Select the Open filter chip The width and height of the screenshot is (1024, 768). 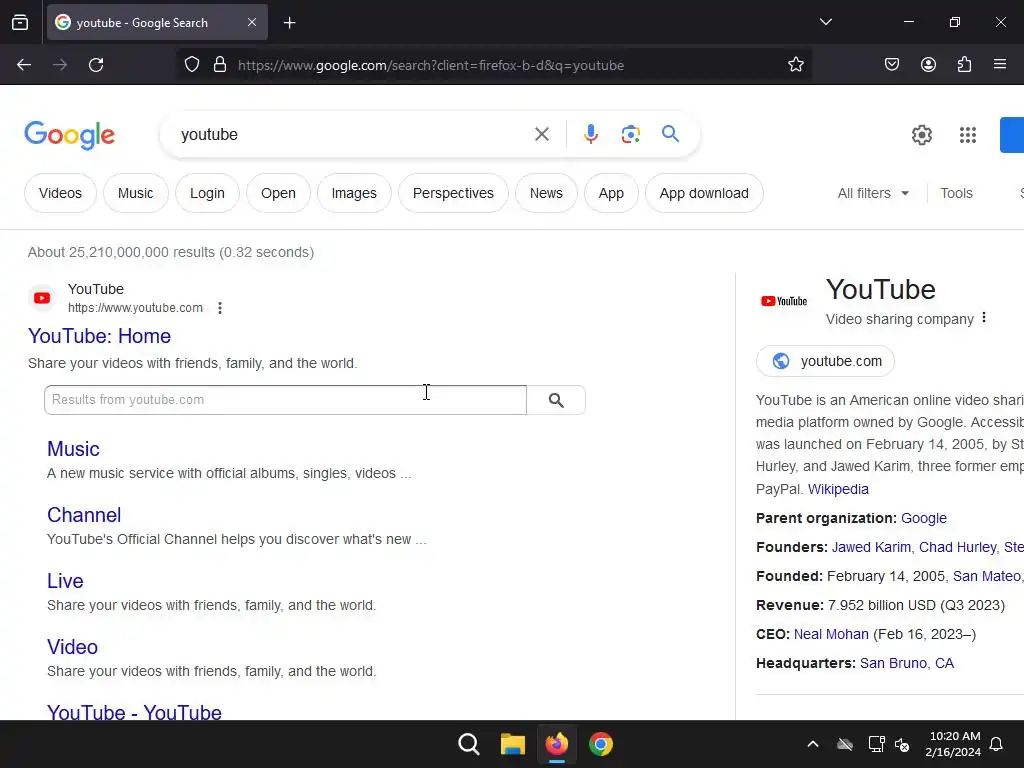(x=278, y=193)
